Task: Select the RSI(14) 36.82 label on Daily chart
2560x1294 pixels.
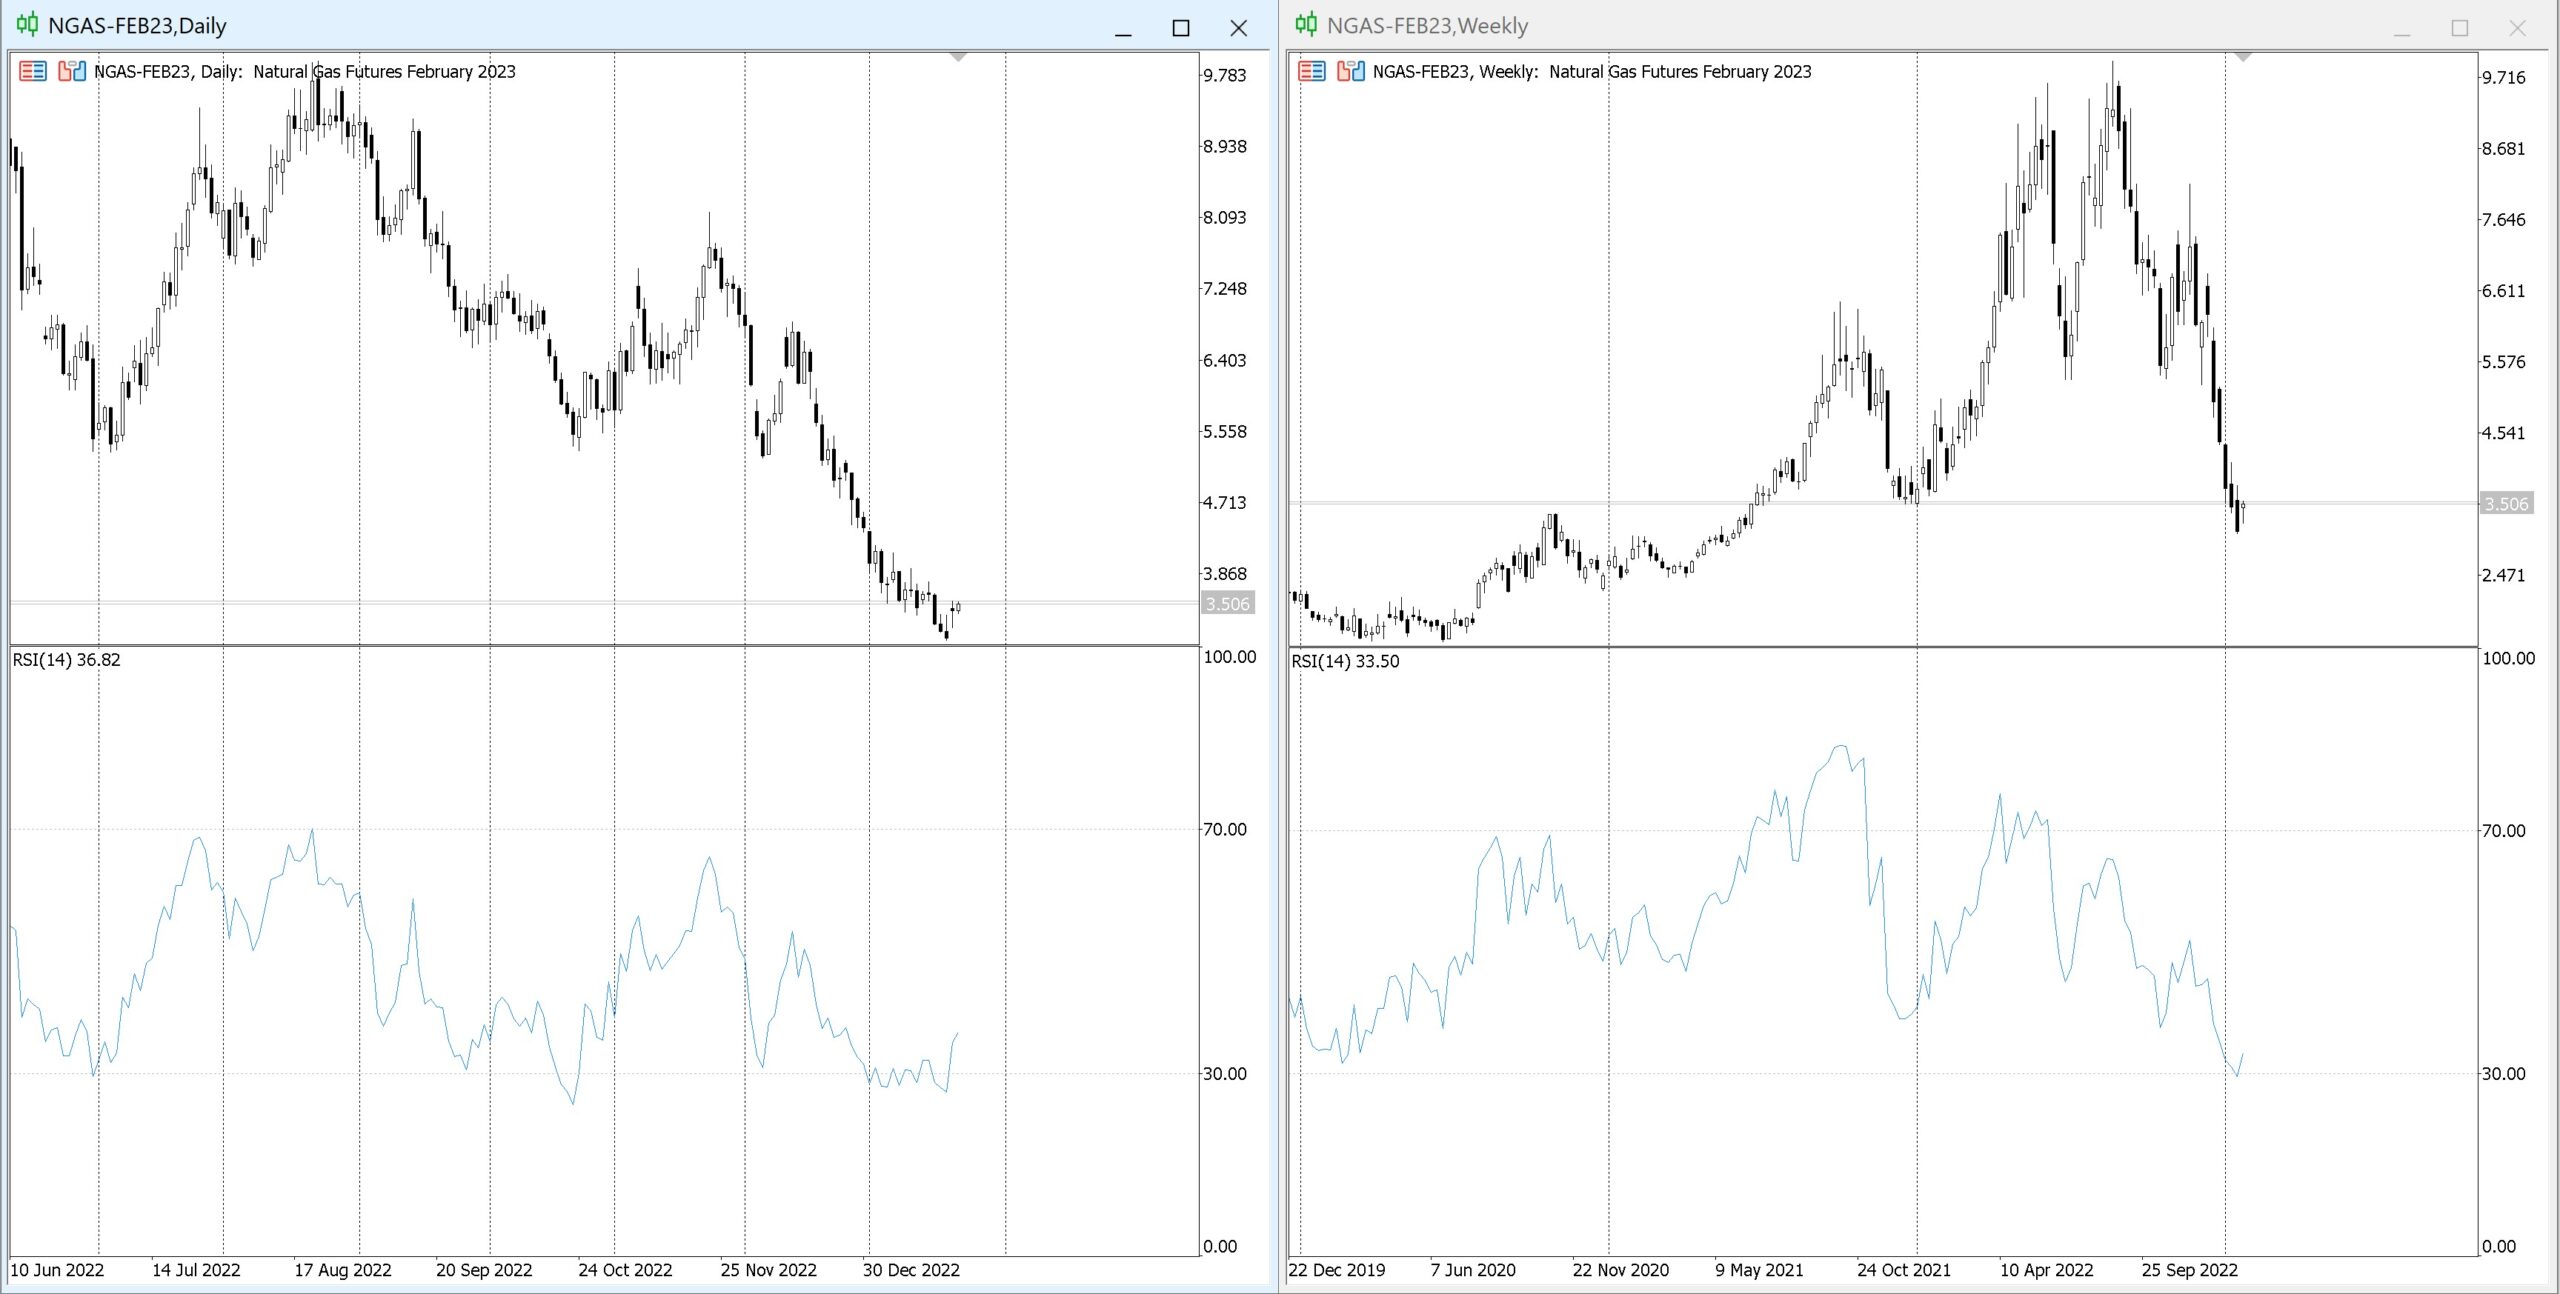Action: [66, 660]
